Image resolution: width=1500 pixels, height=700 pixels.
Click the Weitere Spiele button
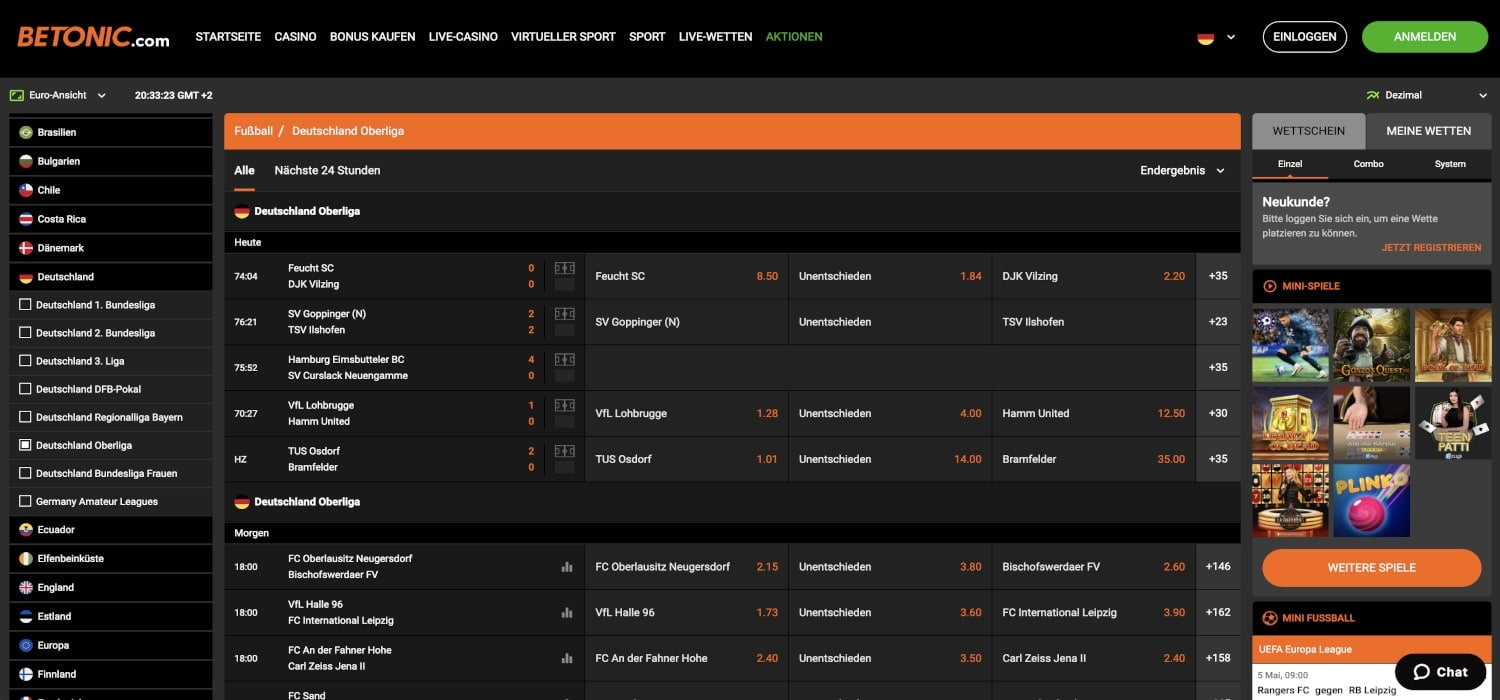click(1372, 568)
